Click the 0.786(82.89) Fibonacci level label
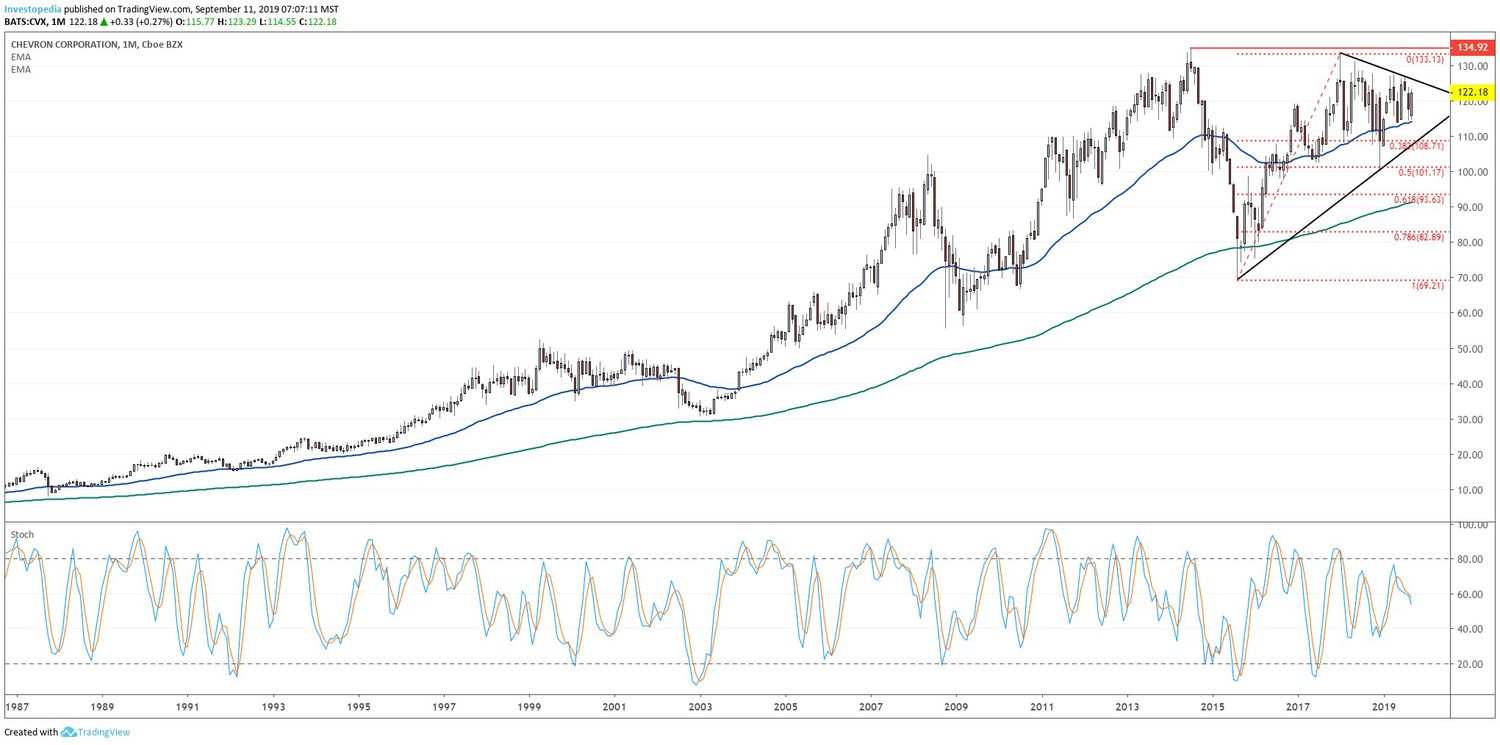Viewport: 1500px width, 745px height. point(1418,236)
